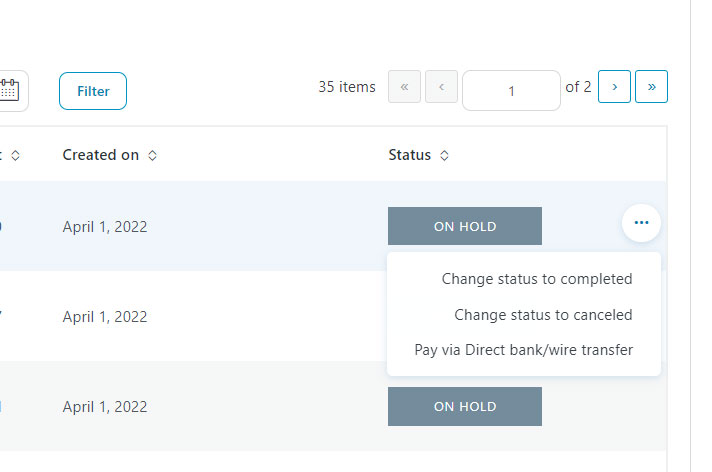
Task: Toggle the three-dot row actions menu
Action: [x=641, y=223]
